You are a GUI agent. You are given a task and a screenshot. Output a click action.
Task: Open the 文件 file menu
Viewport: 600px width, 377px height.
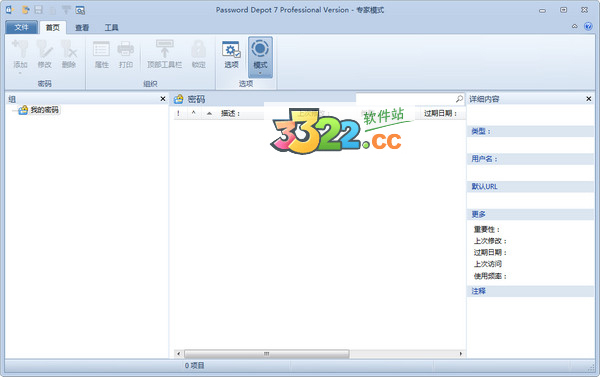click(x=21, y=28)
